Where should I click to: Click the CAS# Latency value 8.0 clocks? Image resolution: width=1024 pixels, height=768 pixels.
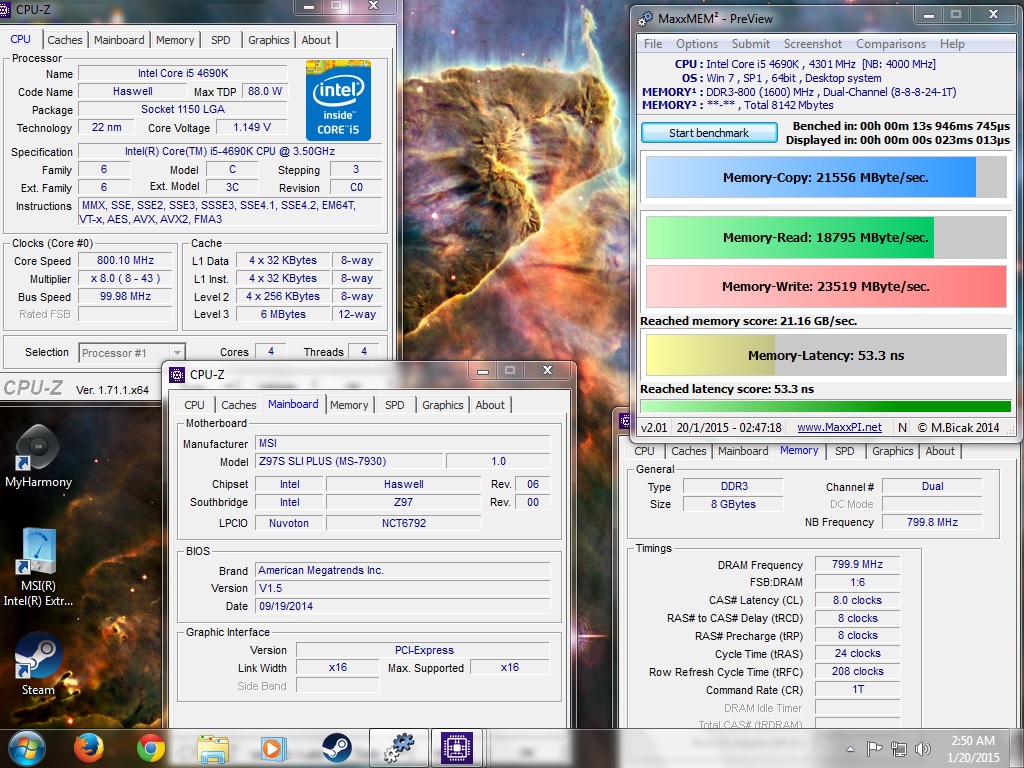coord(857,600)
